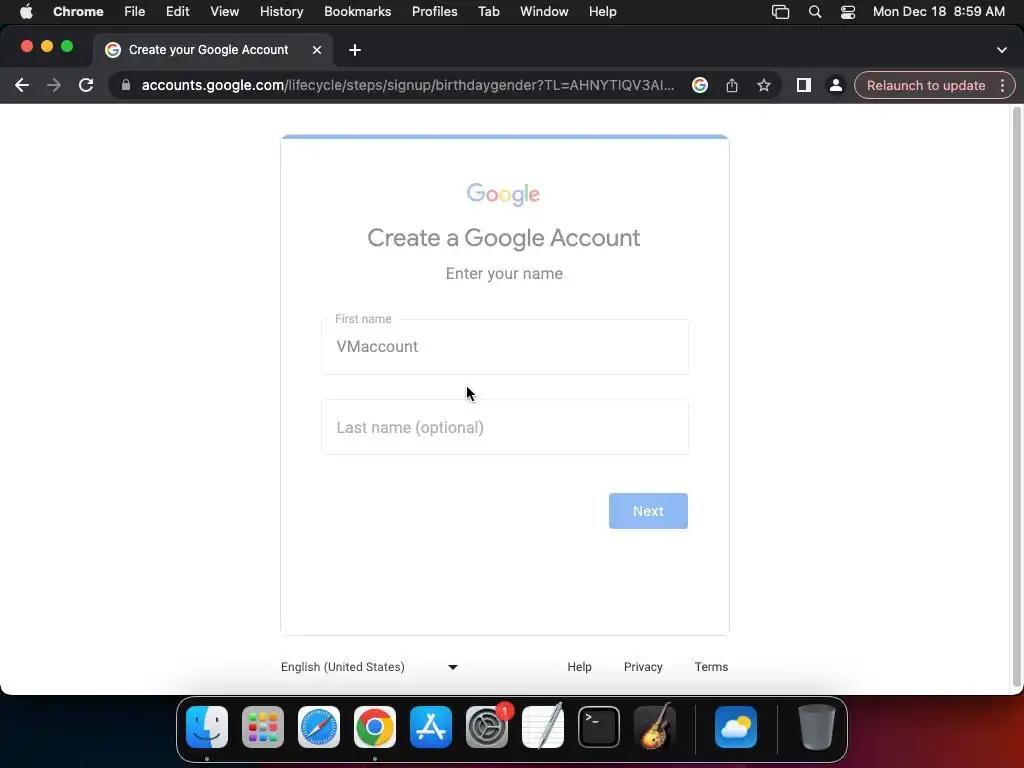Focus the First name field
1024x768 pixels.
[505, 347]
